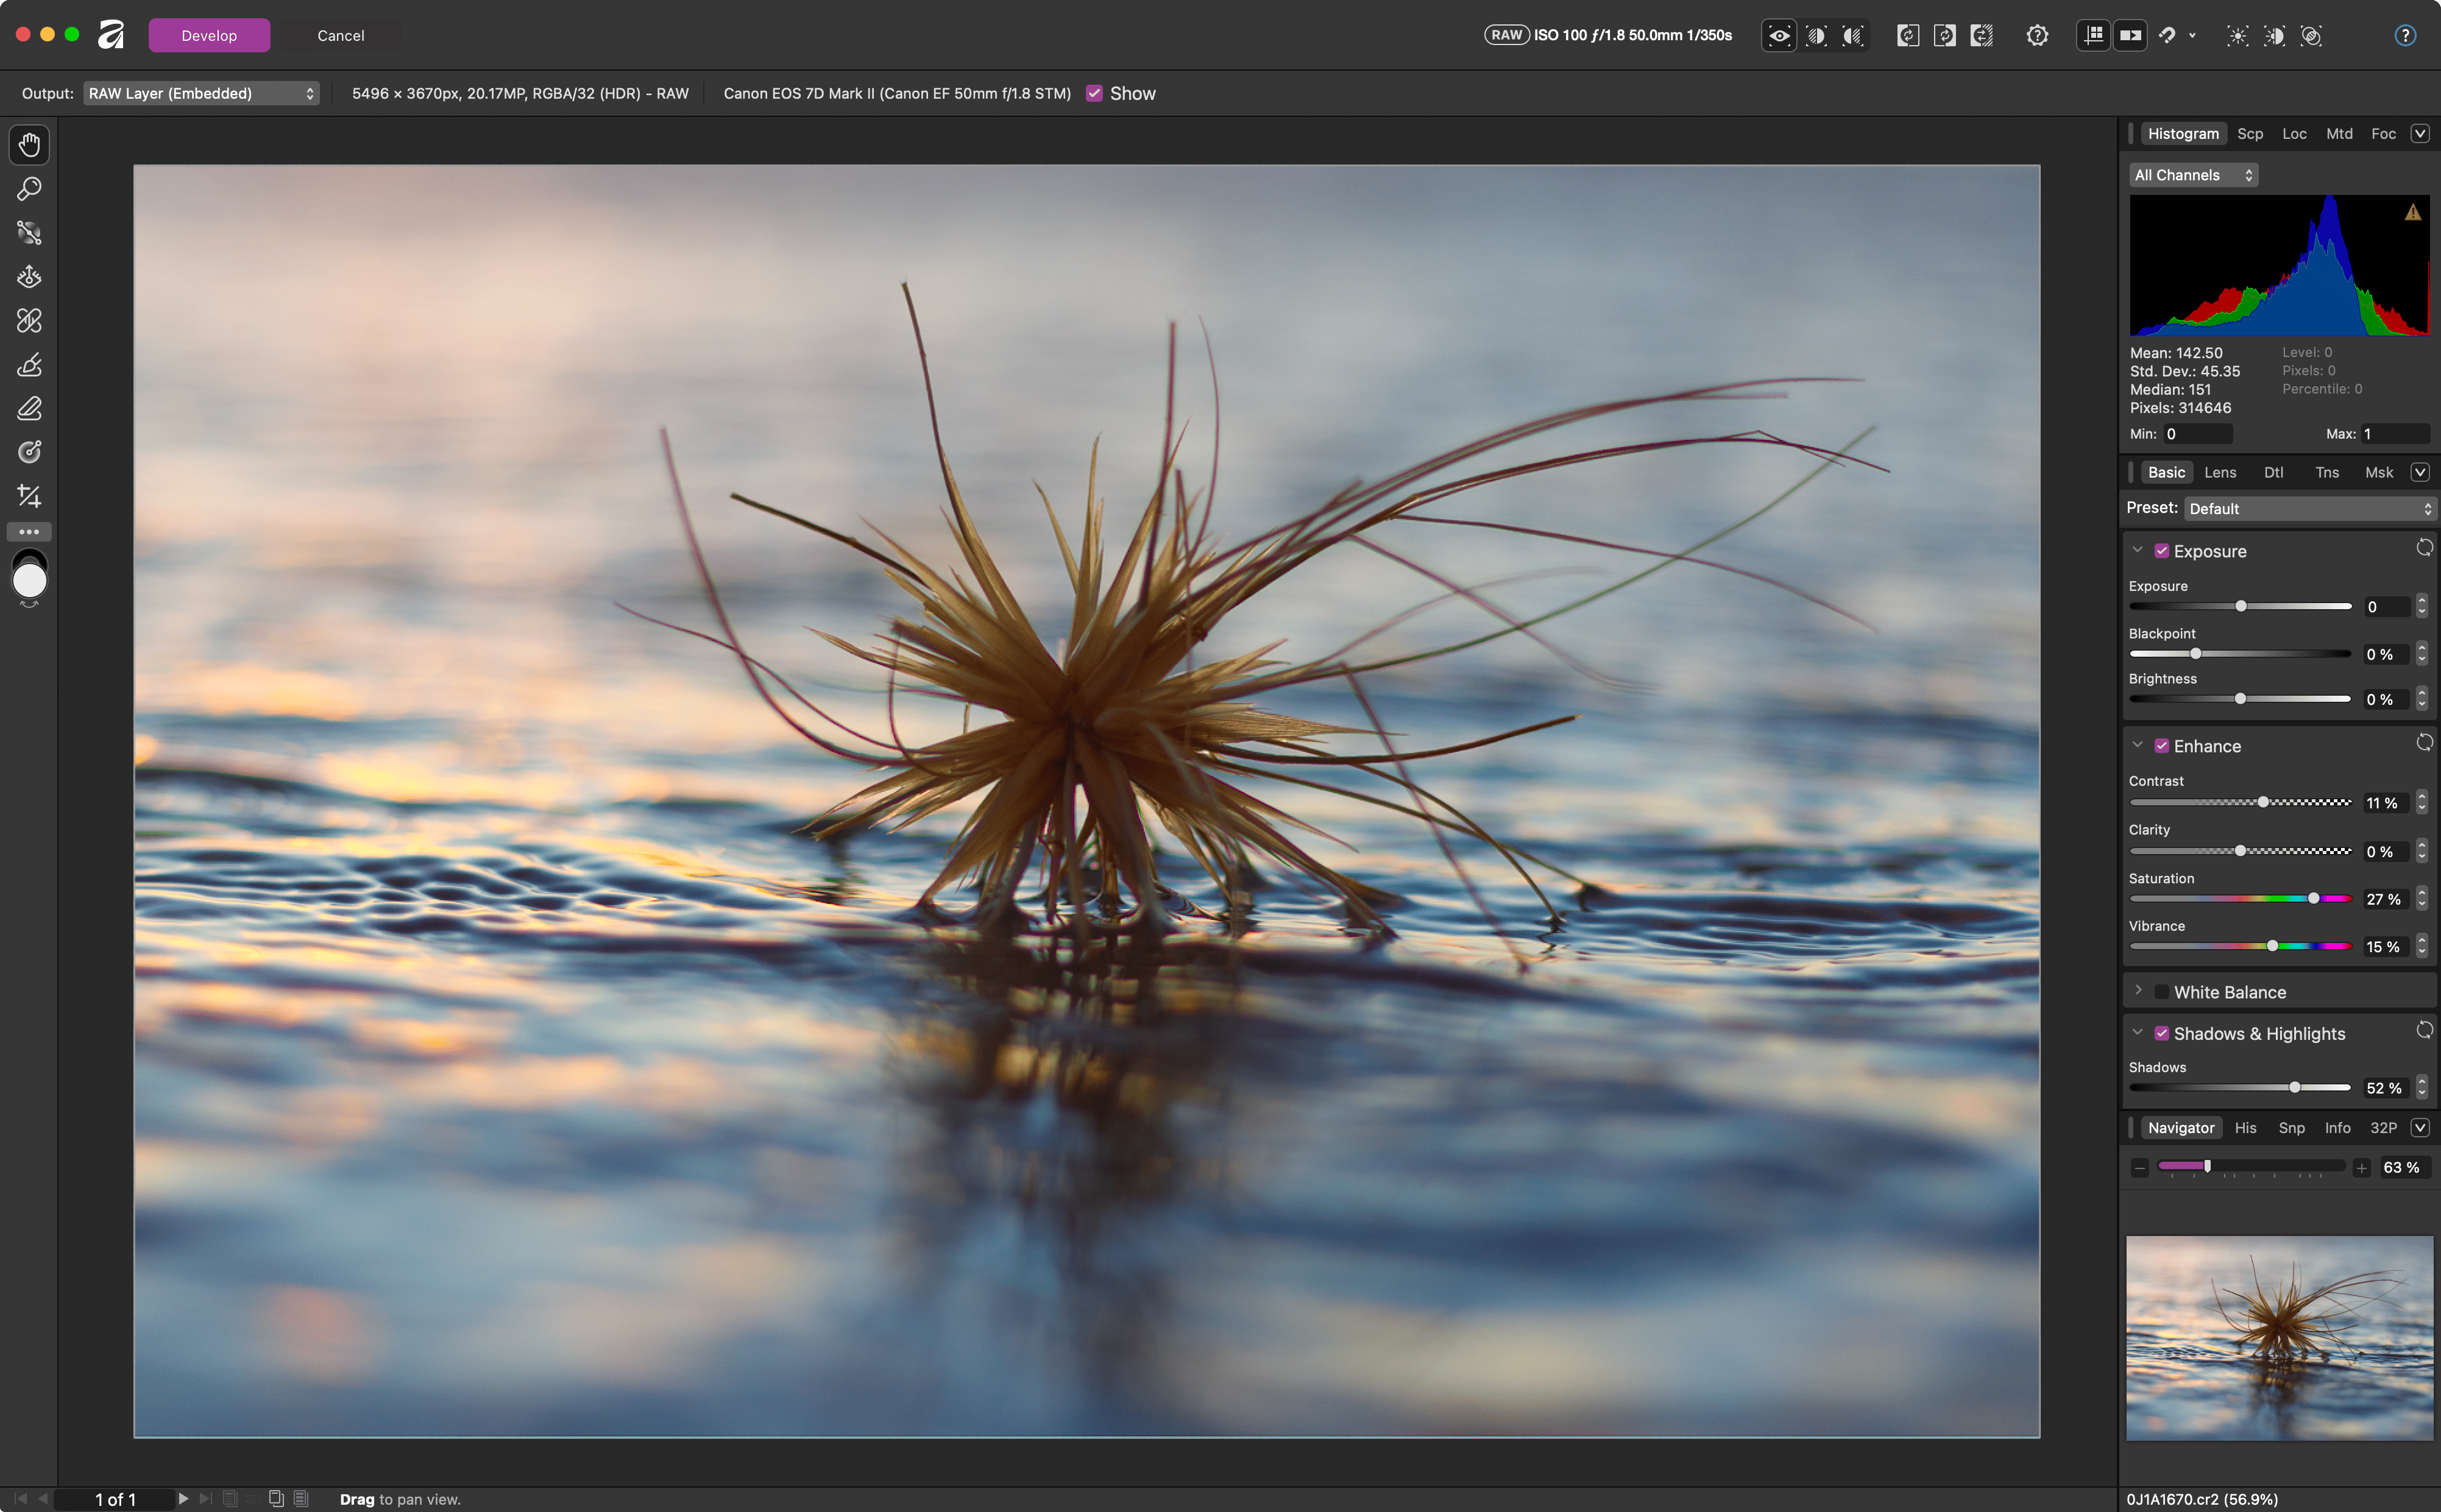Select the Zoom tool in the left toolbar
2441x1512 pixels.
point(29,189)
